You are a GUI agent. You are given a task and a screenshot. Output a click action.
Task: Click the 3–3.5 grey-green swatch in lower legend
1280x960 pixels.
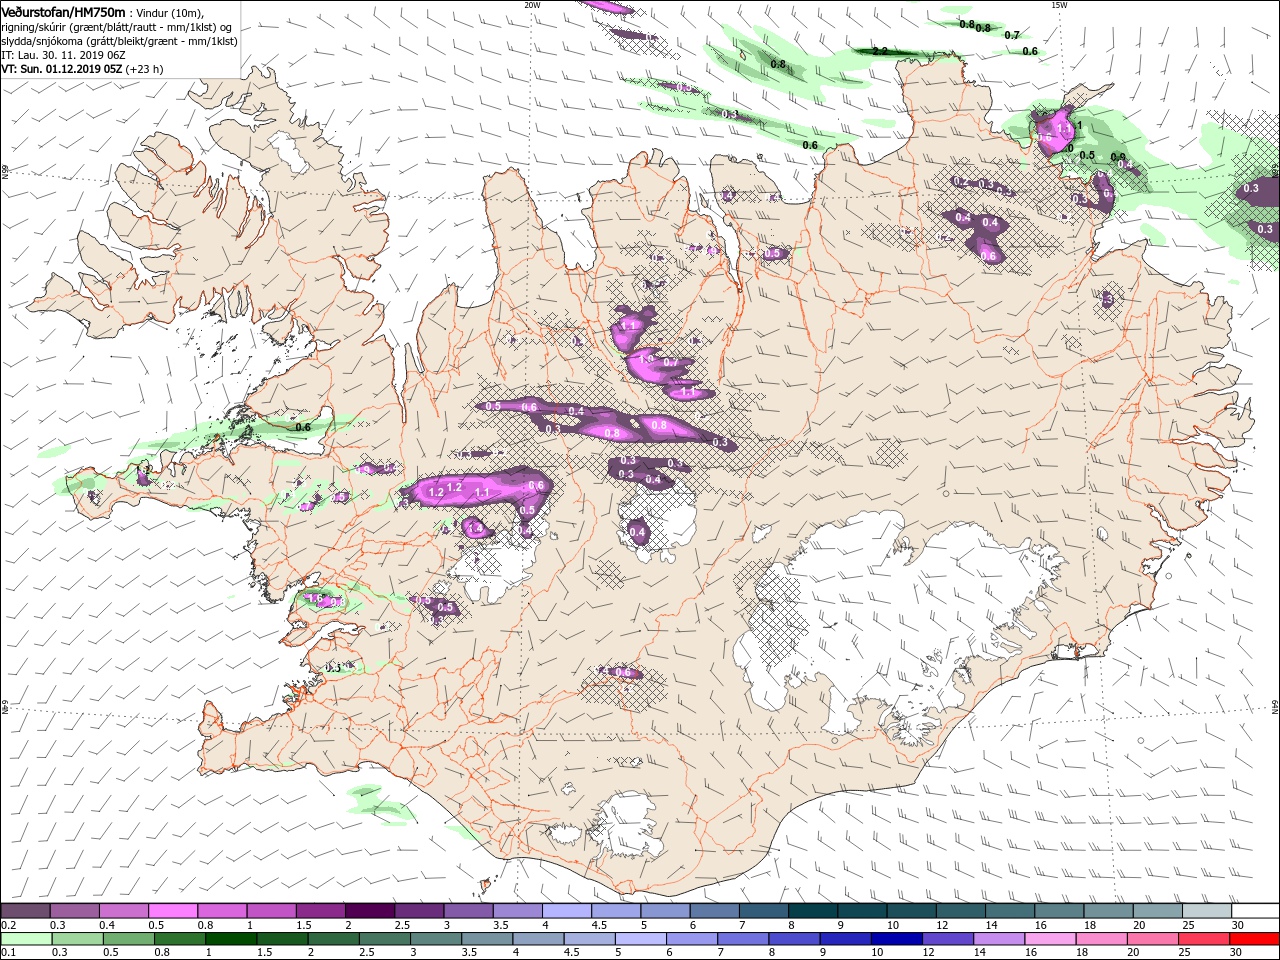coord(436,939)
